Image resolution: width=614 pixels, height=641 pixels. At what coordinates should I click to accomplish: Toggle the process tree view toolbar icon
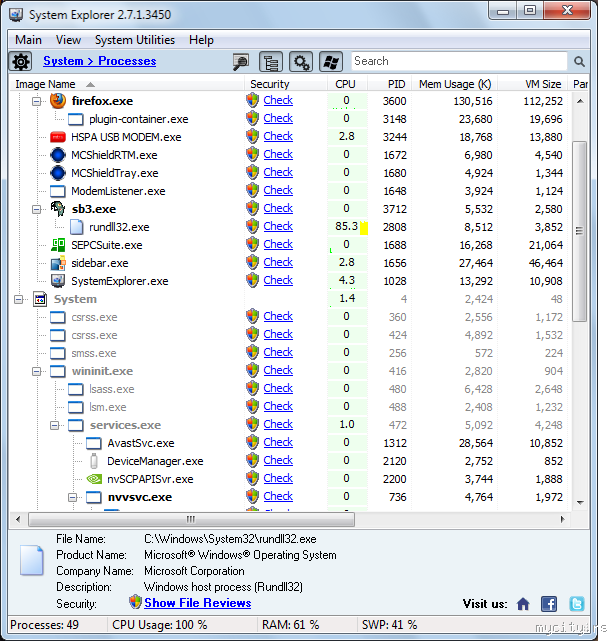271,62
